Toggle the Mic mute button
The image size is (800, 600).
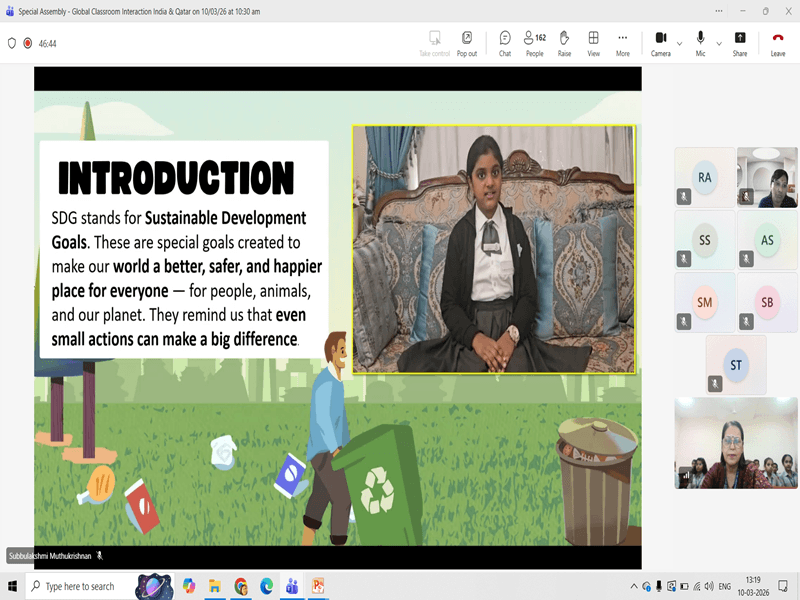point(700,42)
